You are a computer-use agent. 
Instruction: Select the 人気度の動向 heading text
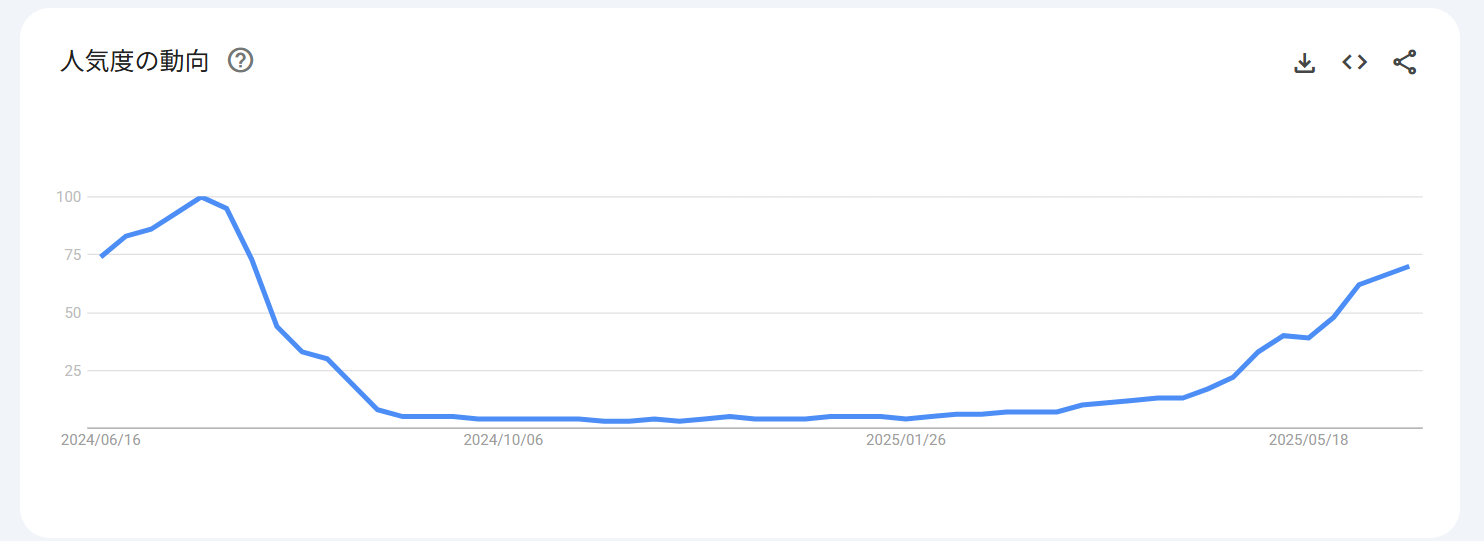135,62
